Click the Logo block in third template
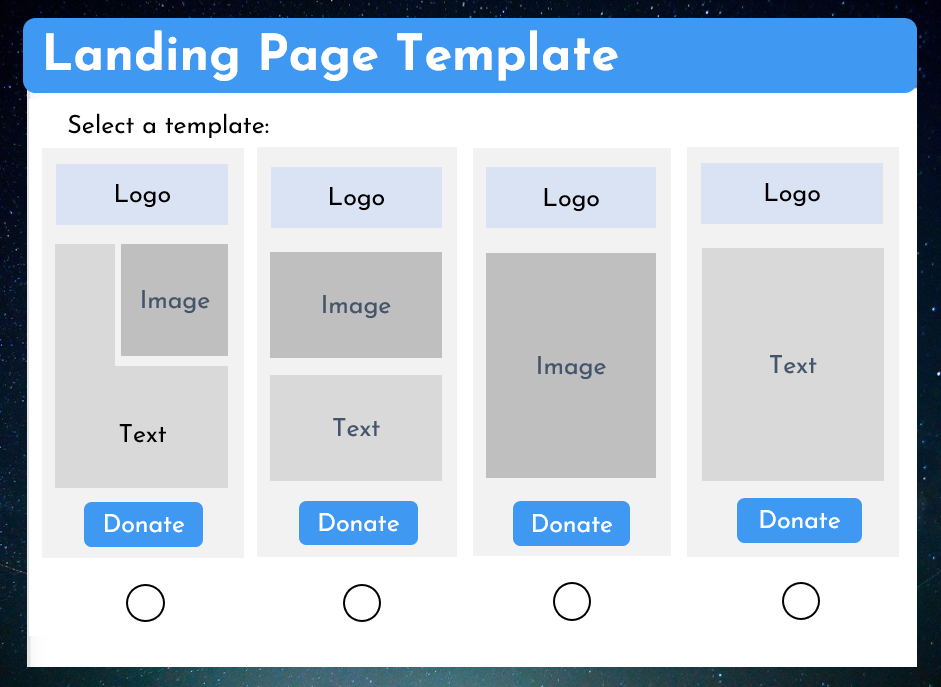 (571, 197)
